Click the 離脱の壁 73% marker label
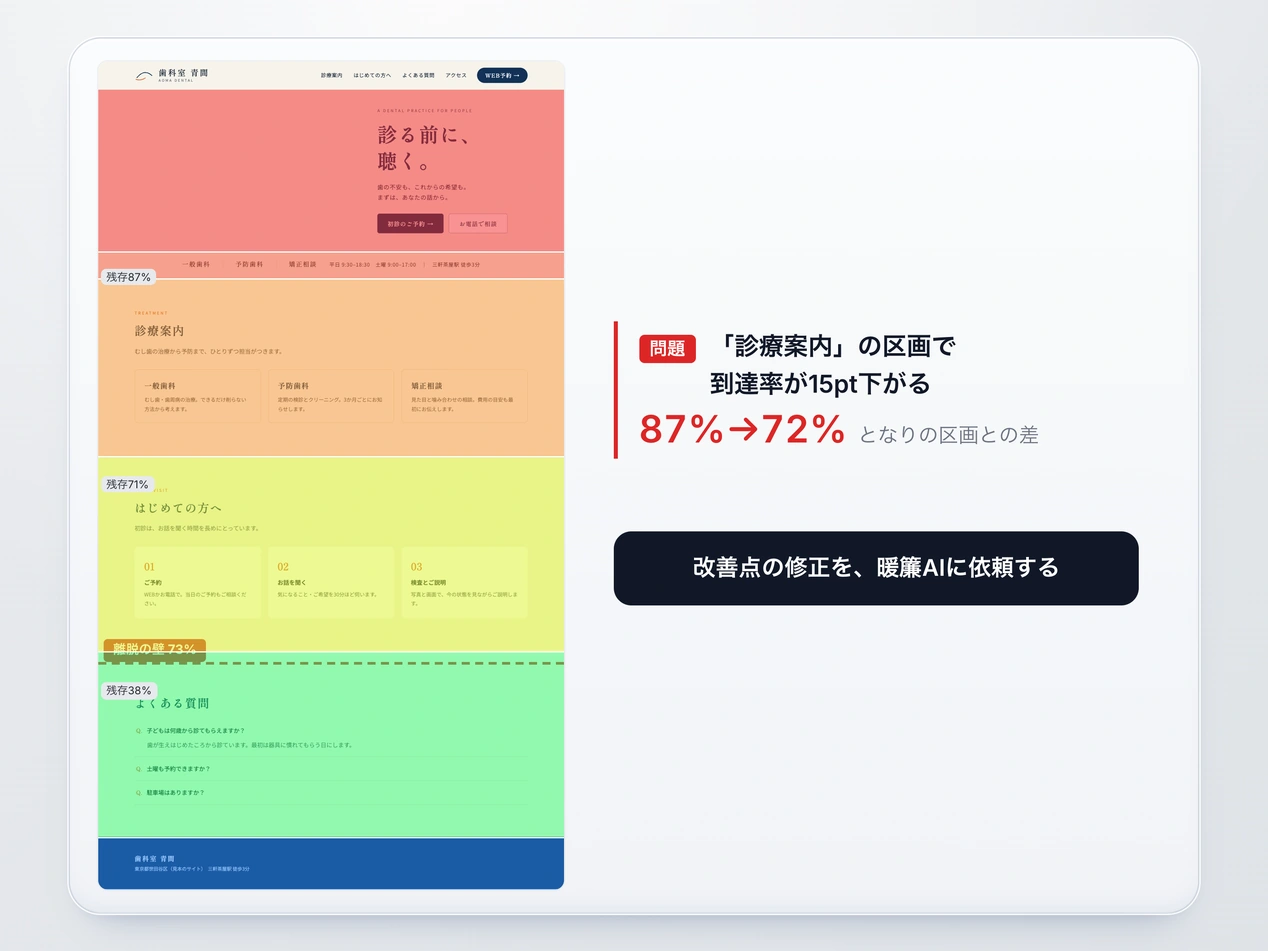This screenshot has height=951, width=1268. coord(155,649)
